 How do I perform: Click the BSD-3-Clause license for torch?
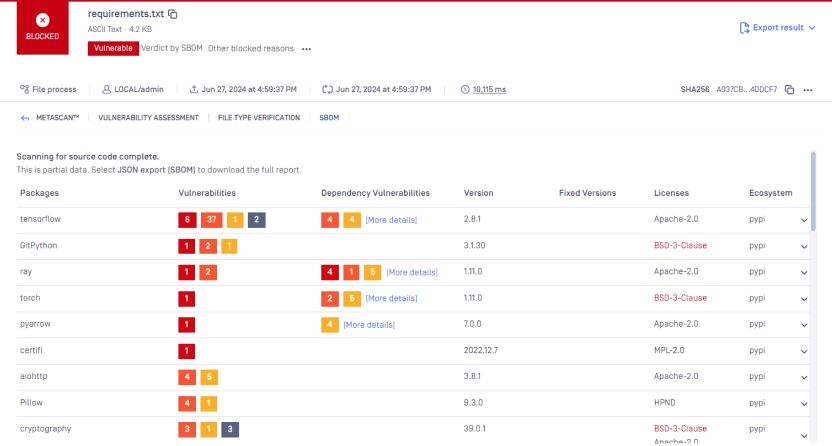click(x=680, y=298)
